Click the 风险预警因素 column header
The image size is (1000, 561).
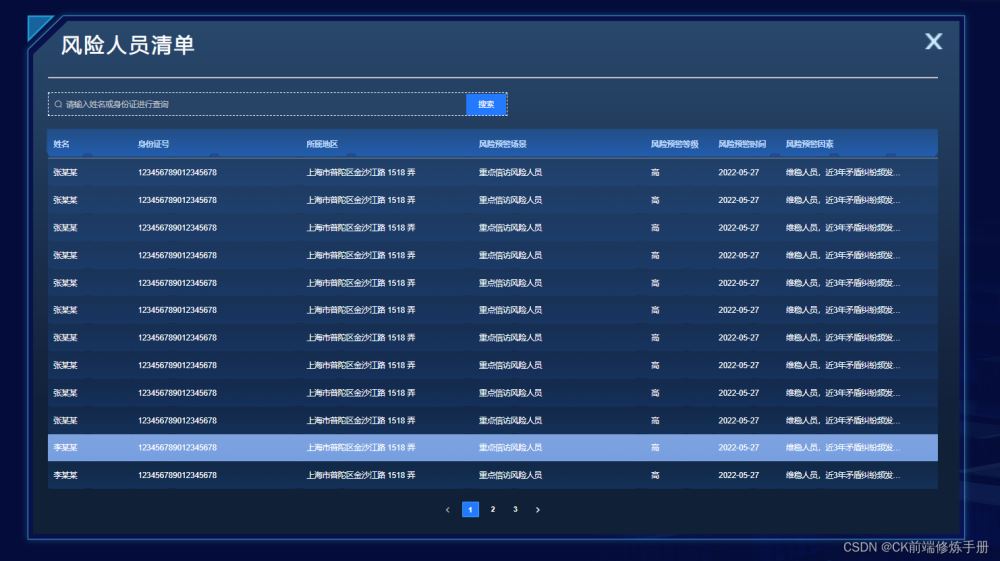tap(810, 144)
